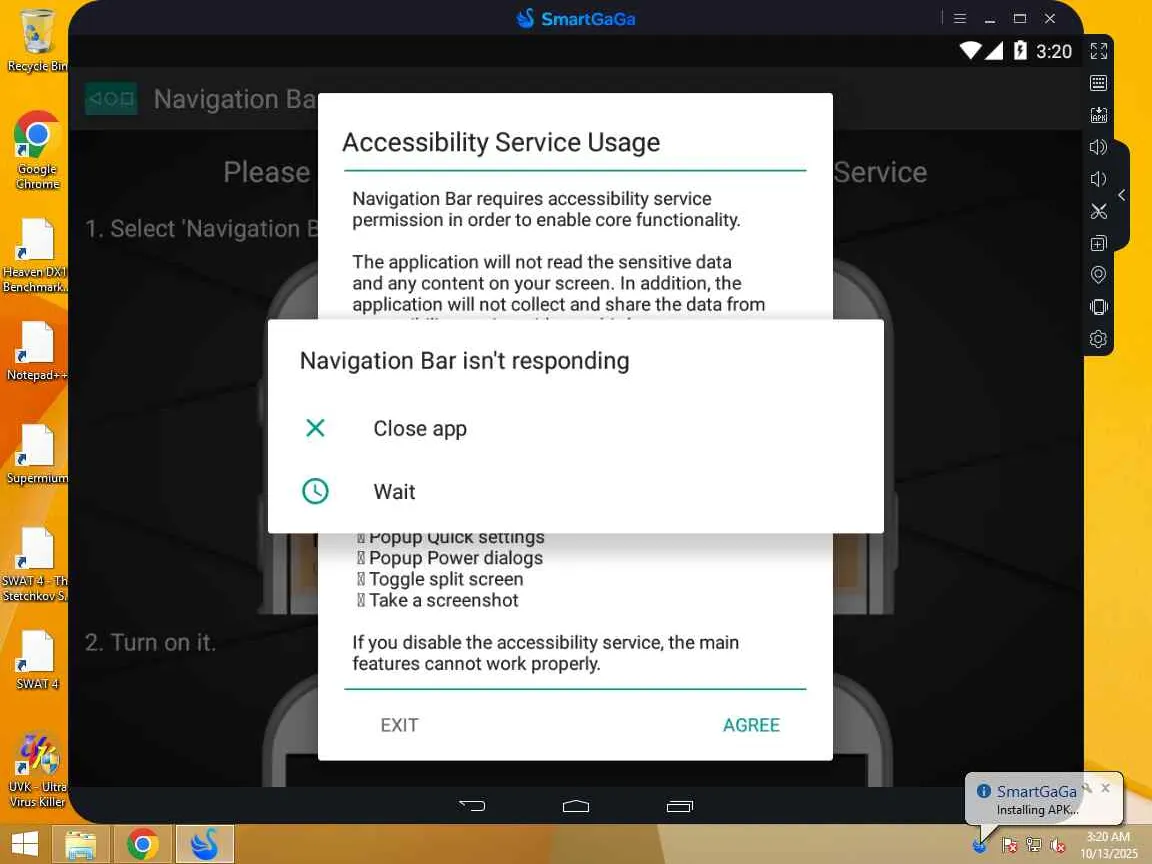Click SmartGaGa taskbar button

pos(205,844)
